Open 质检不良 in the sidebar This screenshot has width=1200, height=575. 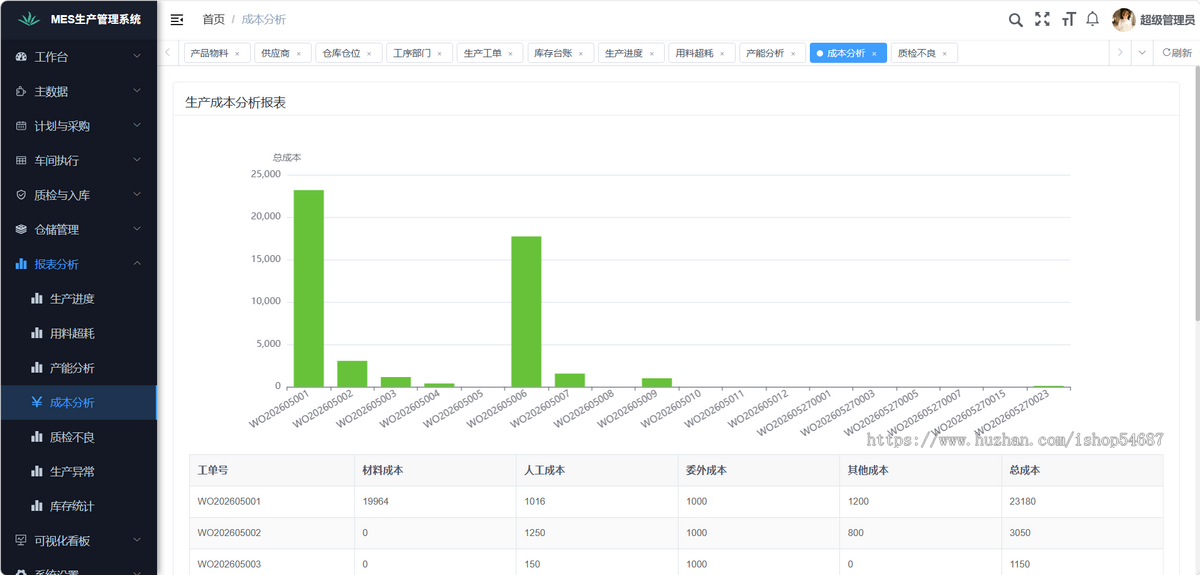point(78,437)
